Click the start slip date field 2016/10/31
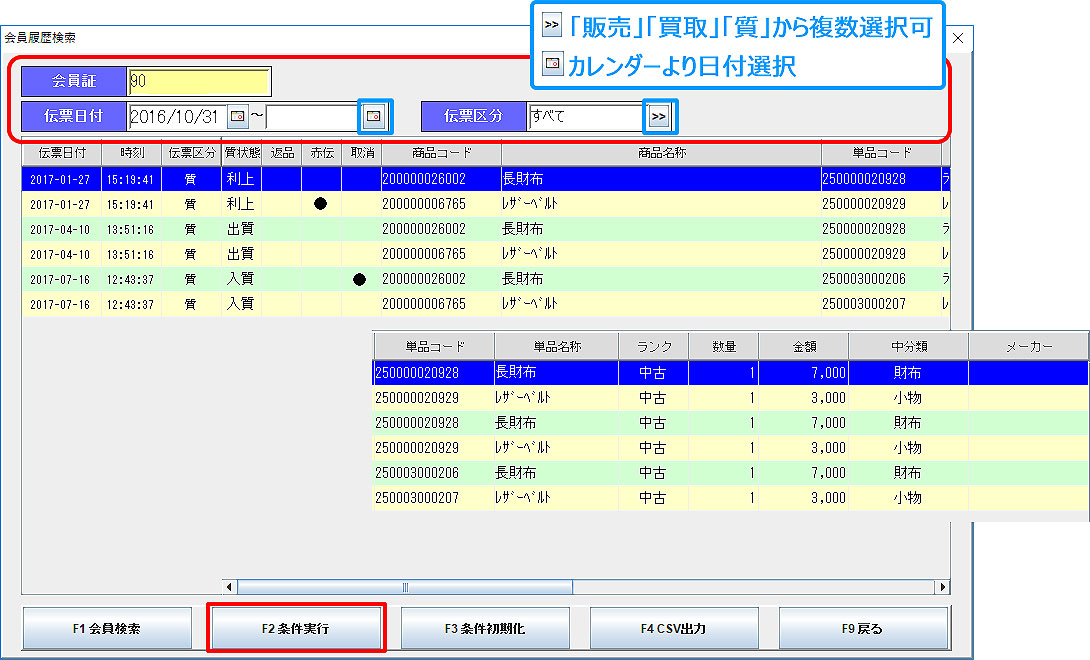 coord(177,117)
